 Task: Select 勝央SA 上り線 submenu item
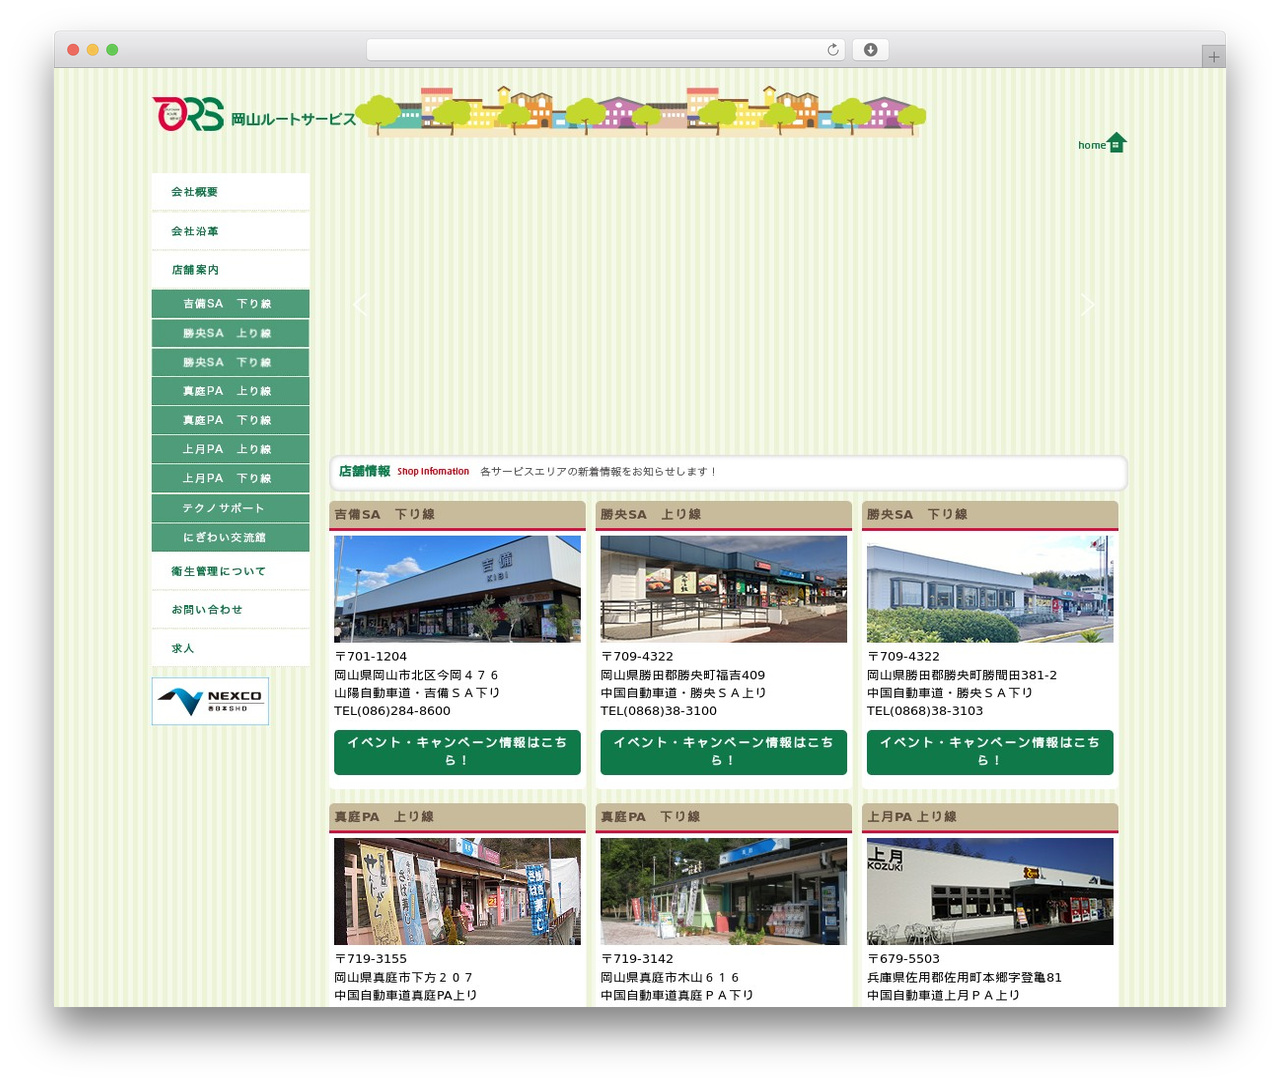click(x=230, y=333)
